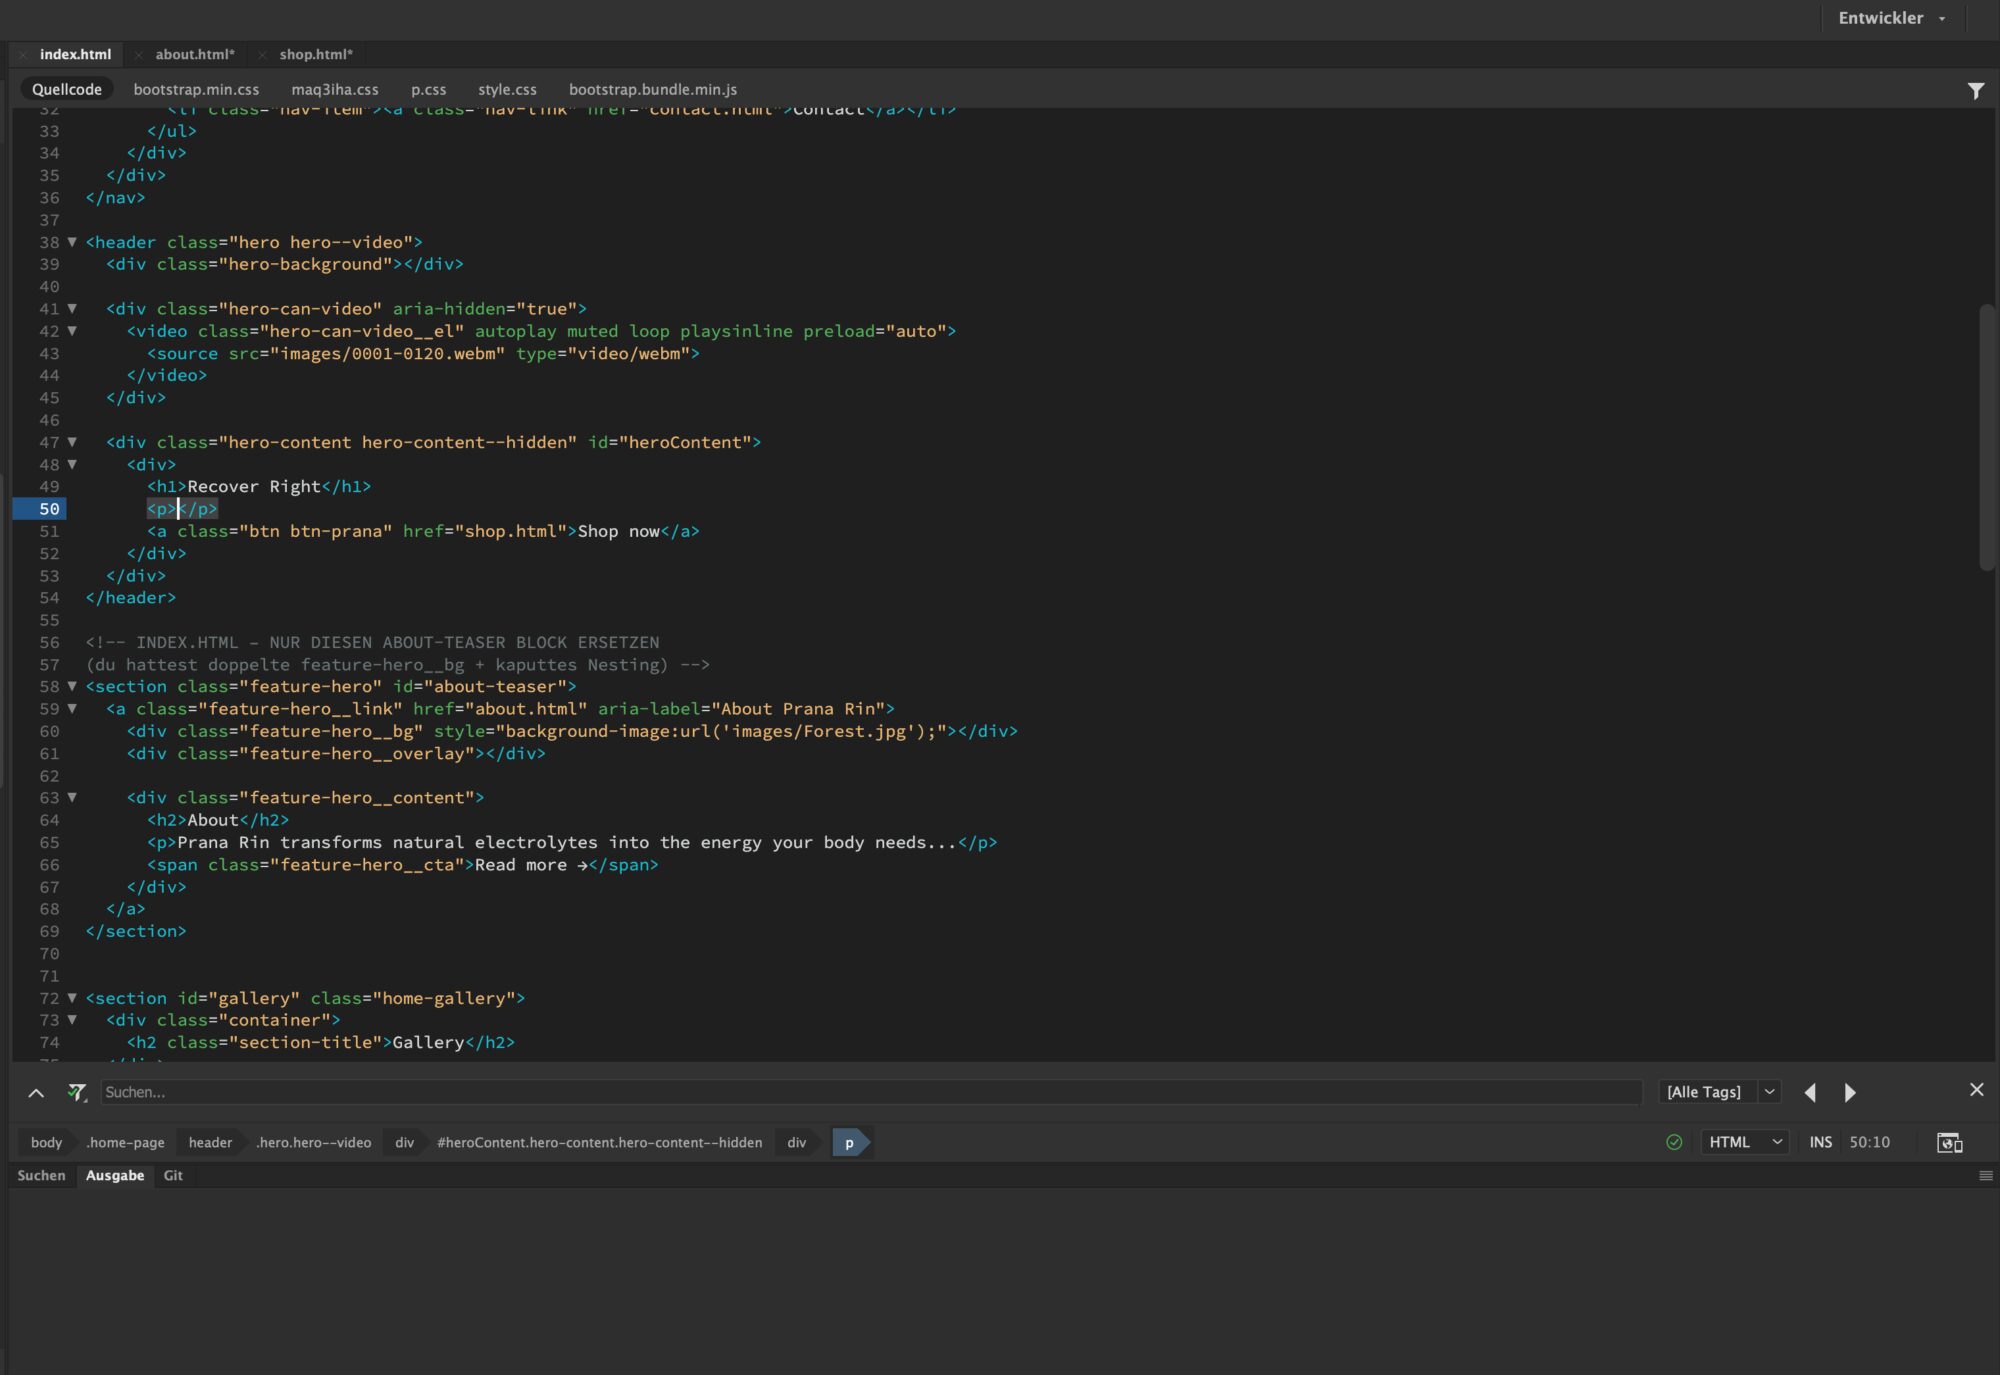This screenshot has width=2000, height=1375.
Task: Open style.css related file
Action: [507, 89]
